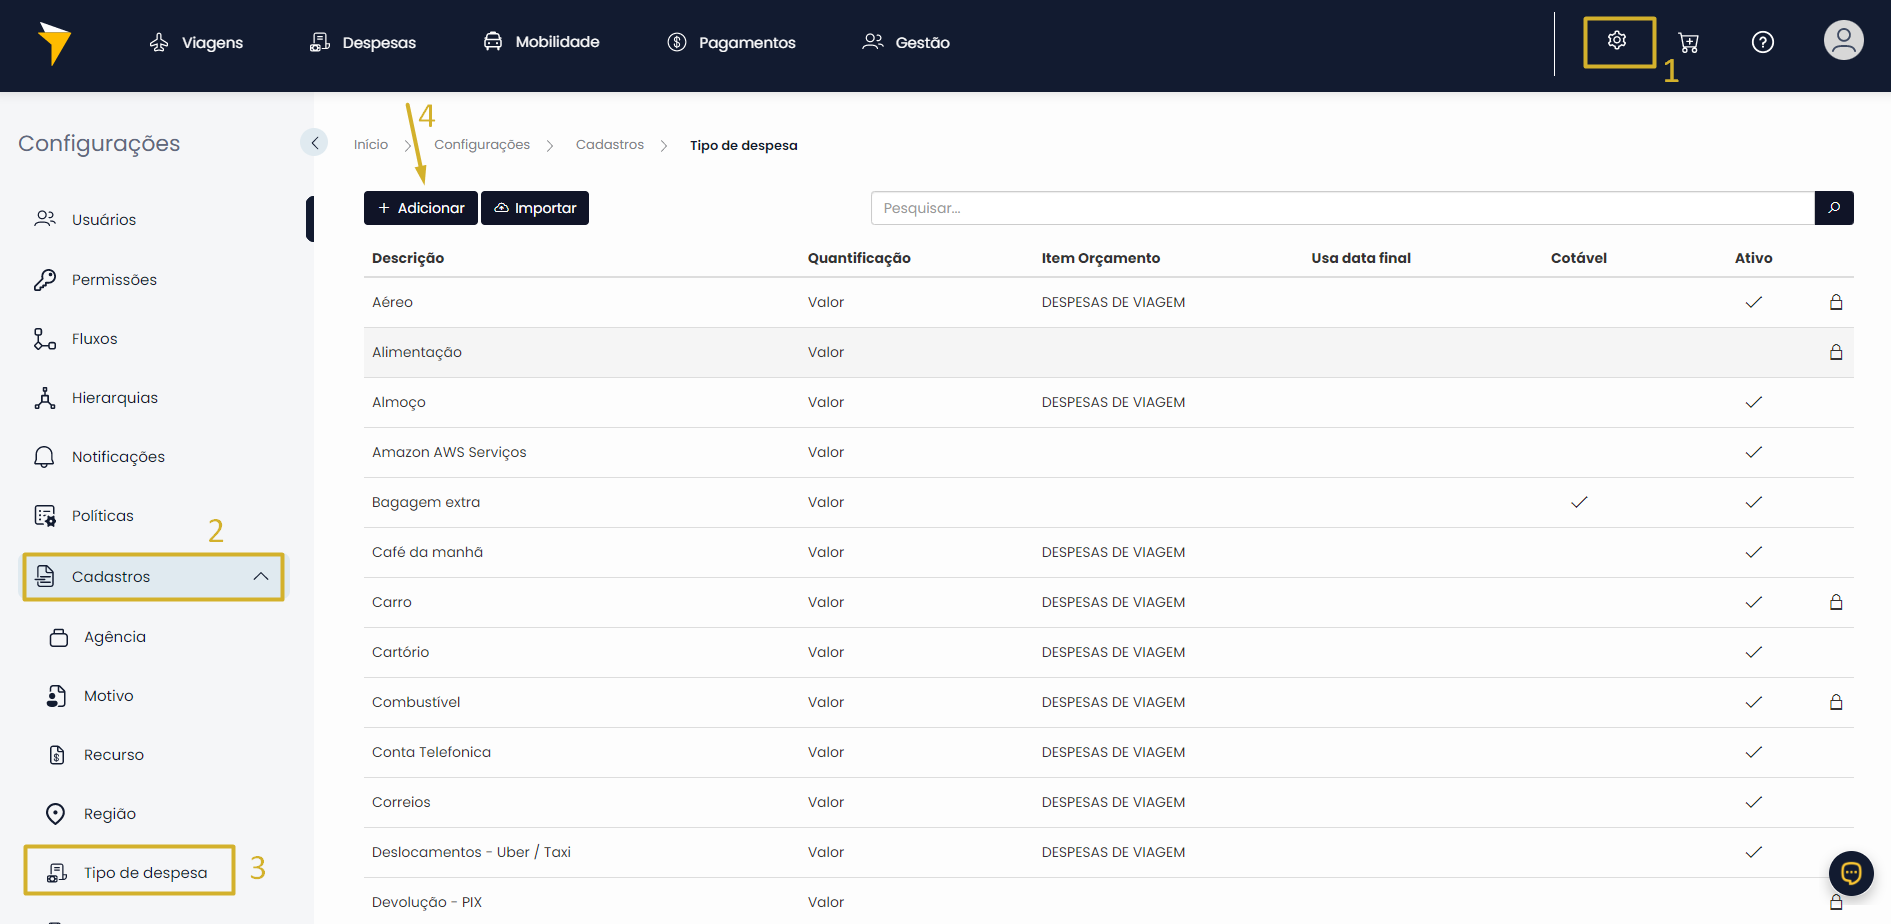Toggle Ativo checkmark for Aéreo
The height and width of the screenshot is (924, 1891).
click(1754, 302)
